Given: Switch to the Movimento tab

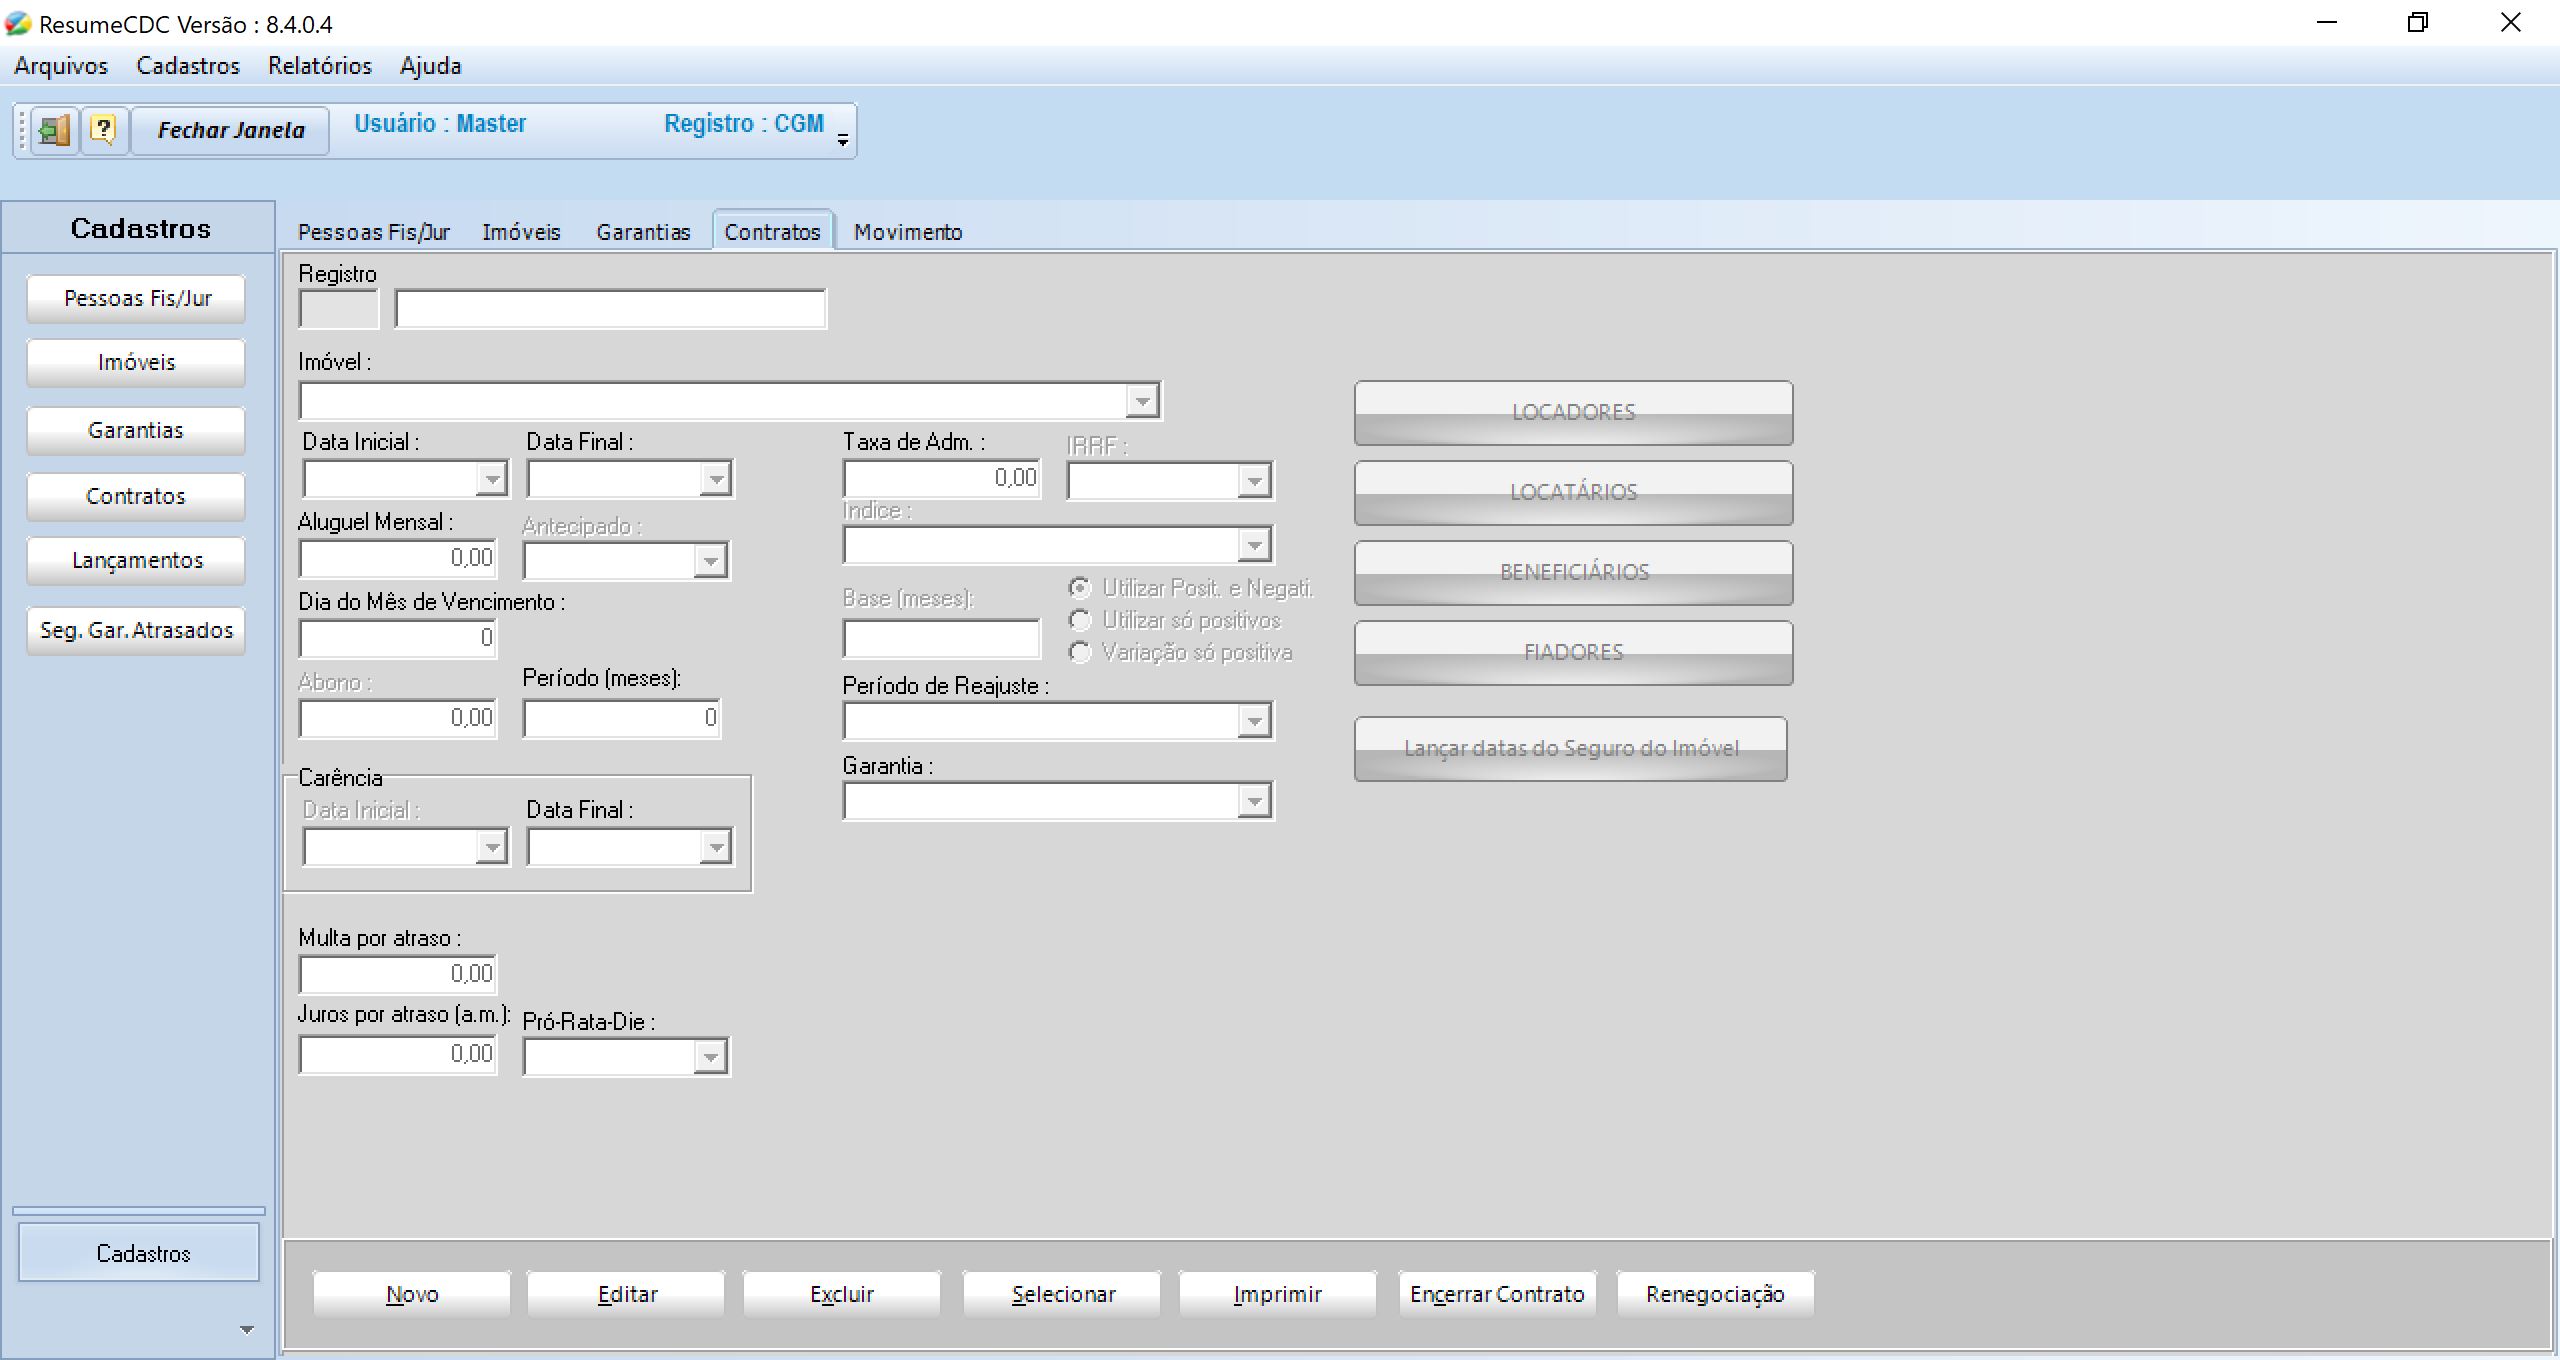Looking at the screenshot, I should pos(907,232).
